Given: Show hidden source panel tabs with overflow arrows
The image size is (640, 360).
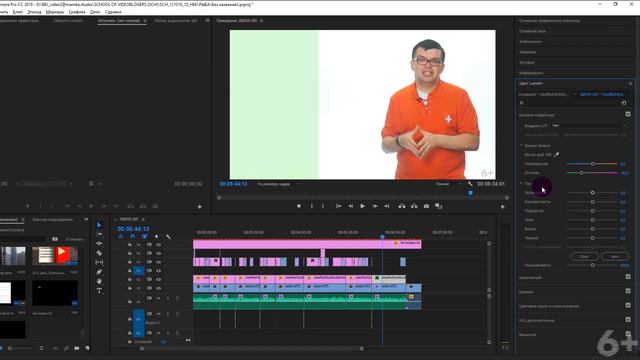Looking at the screenshot, I should click(207, 20).
